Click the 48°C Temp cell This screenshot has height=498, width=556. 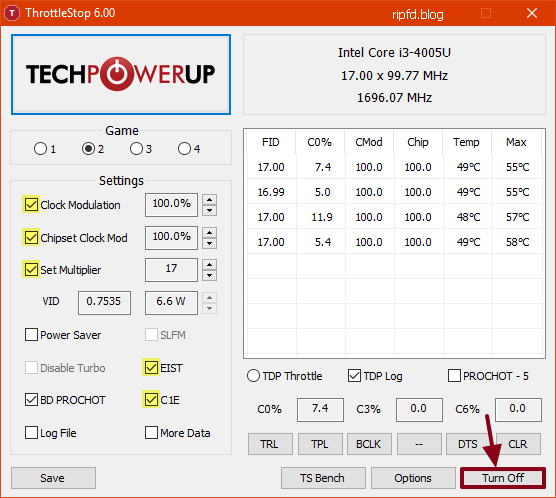point(468,217)
